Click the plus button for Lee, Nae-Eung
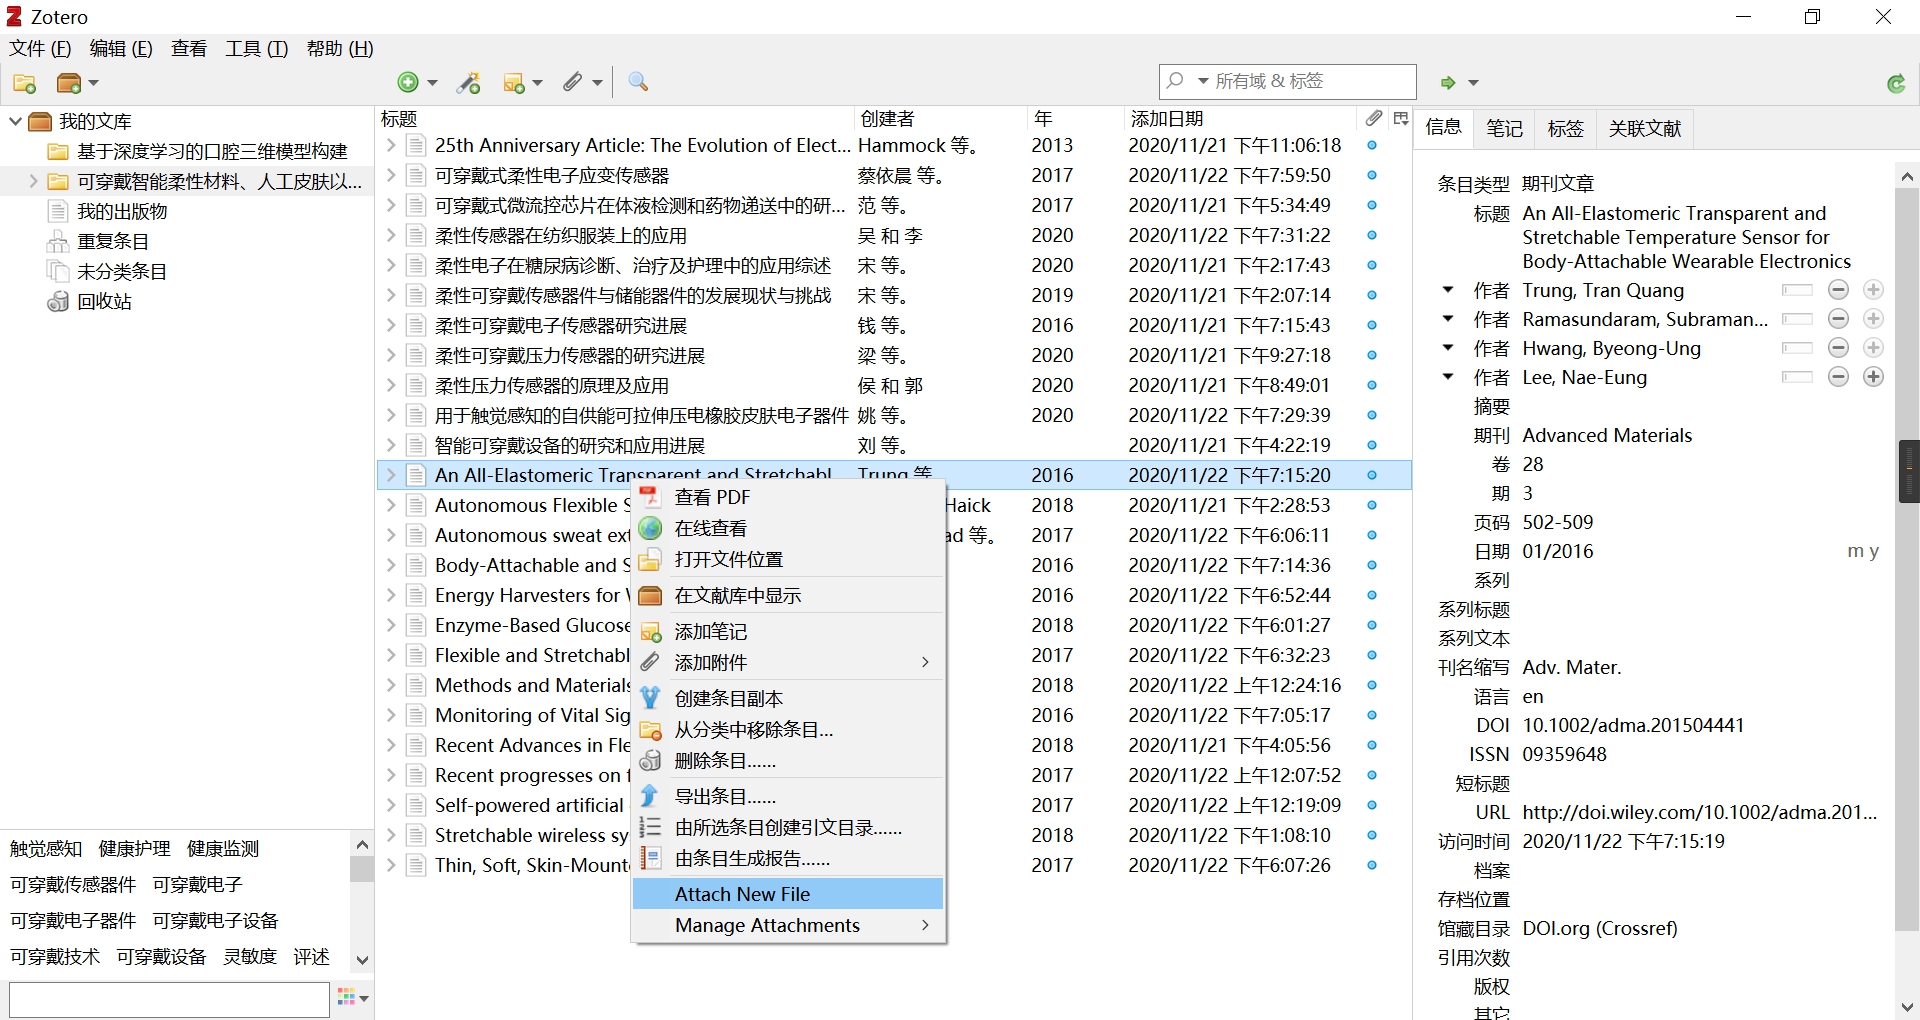Screen dimensions: 1920x1020 point(1874,377)
